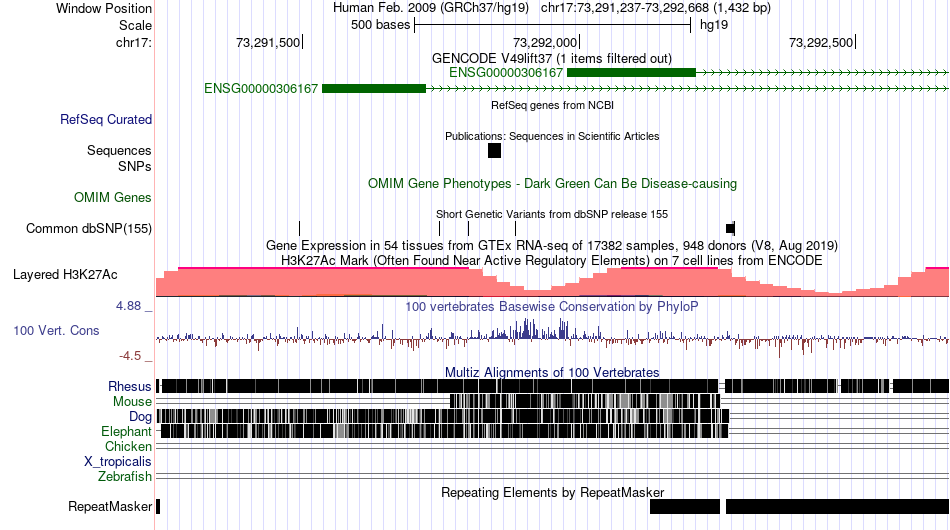The height and width of the screenshot is (530, 950).
Task: Click the lower ENSG00000306167 gene name label
Action: tap(261, 88)
